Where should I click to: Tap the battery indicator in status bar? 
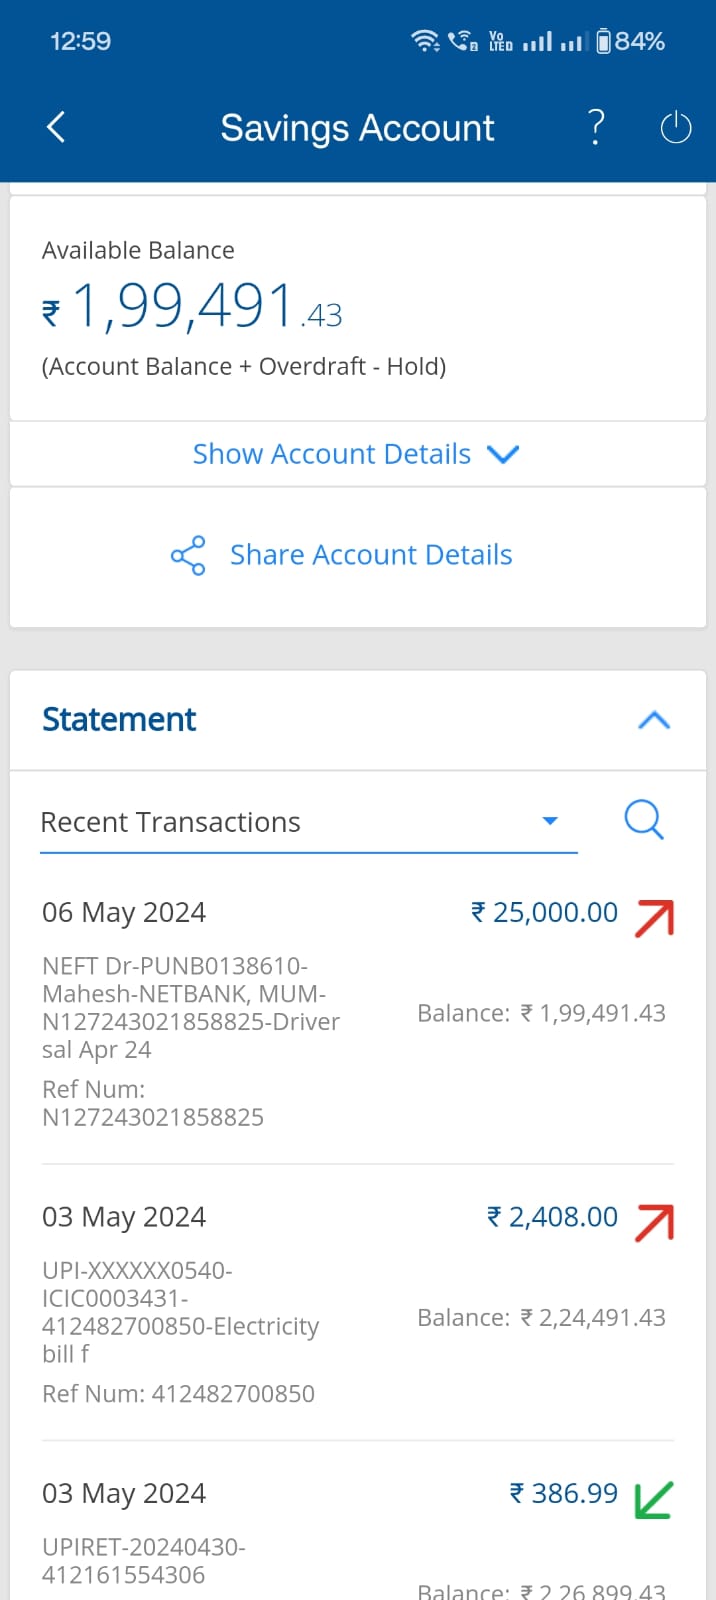coord(603,41)
